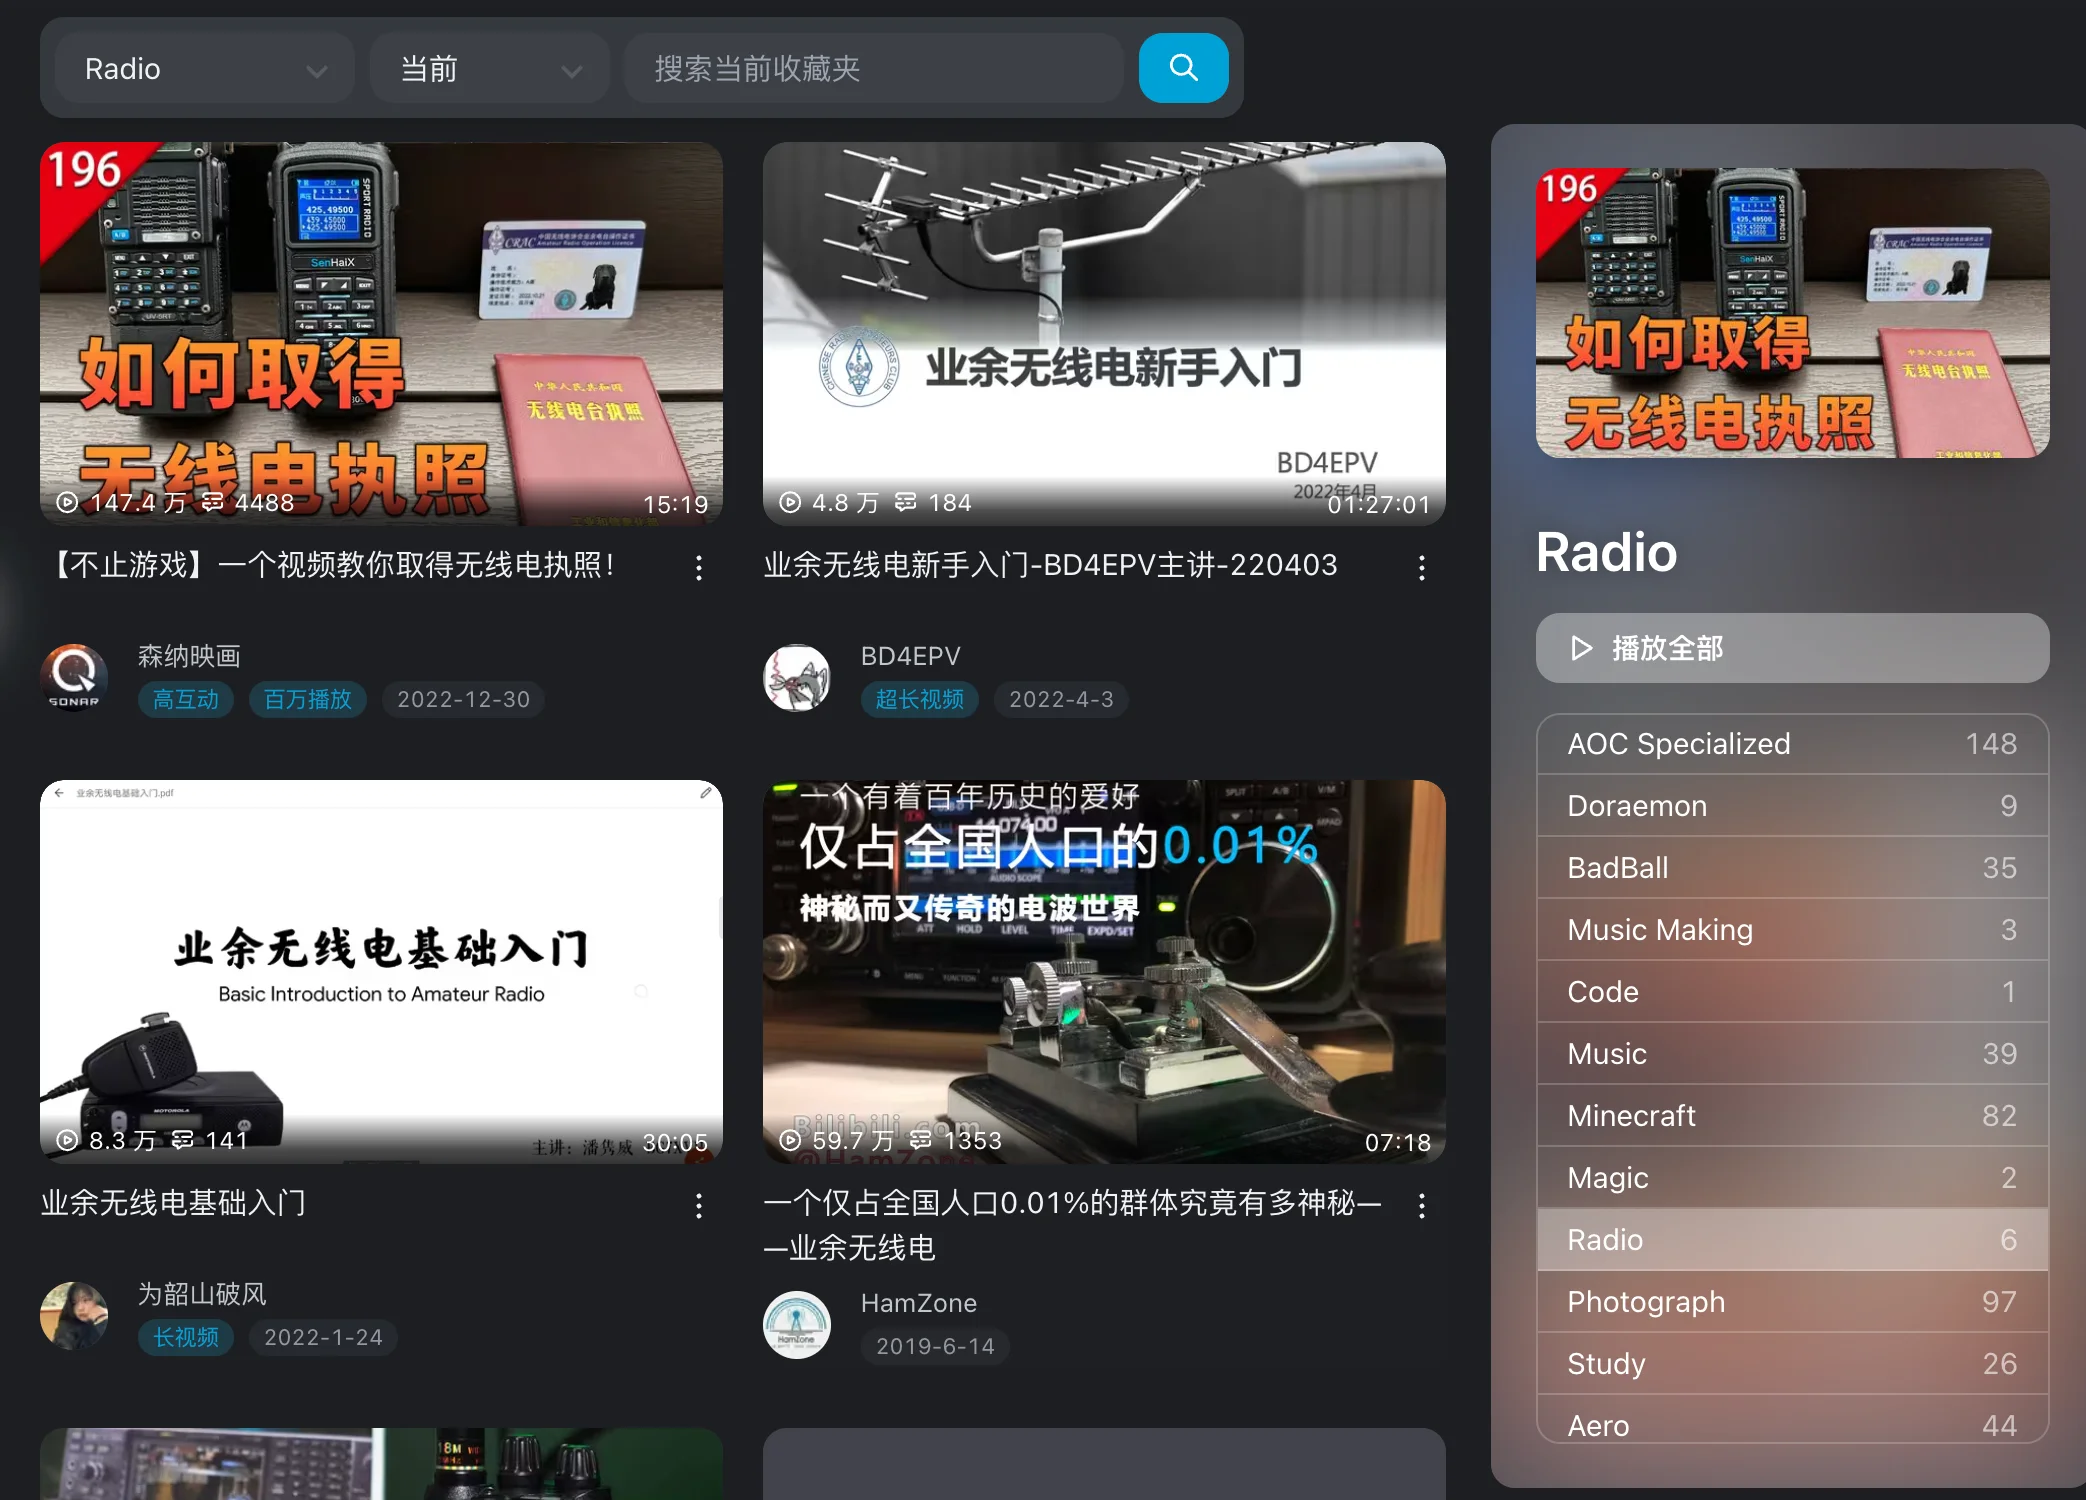Click the 长视频 tag
This screenshot has width=2086, height=1500.
tap(186, 1337)
